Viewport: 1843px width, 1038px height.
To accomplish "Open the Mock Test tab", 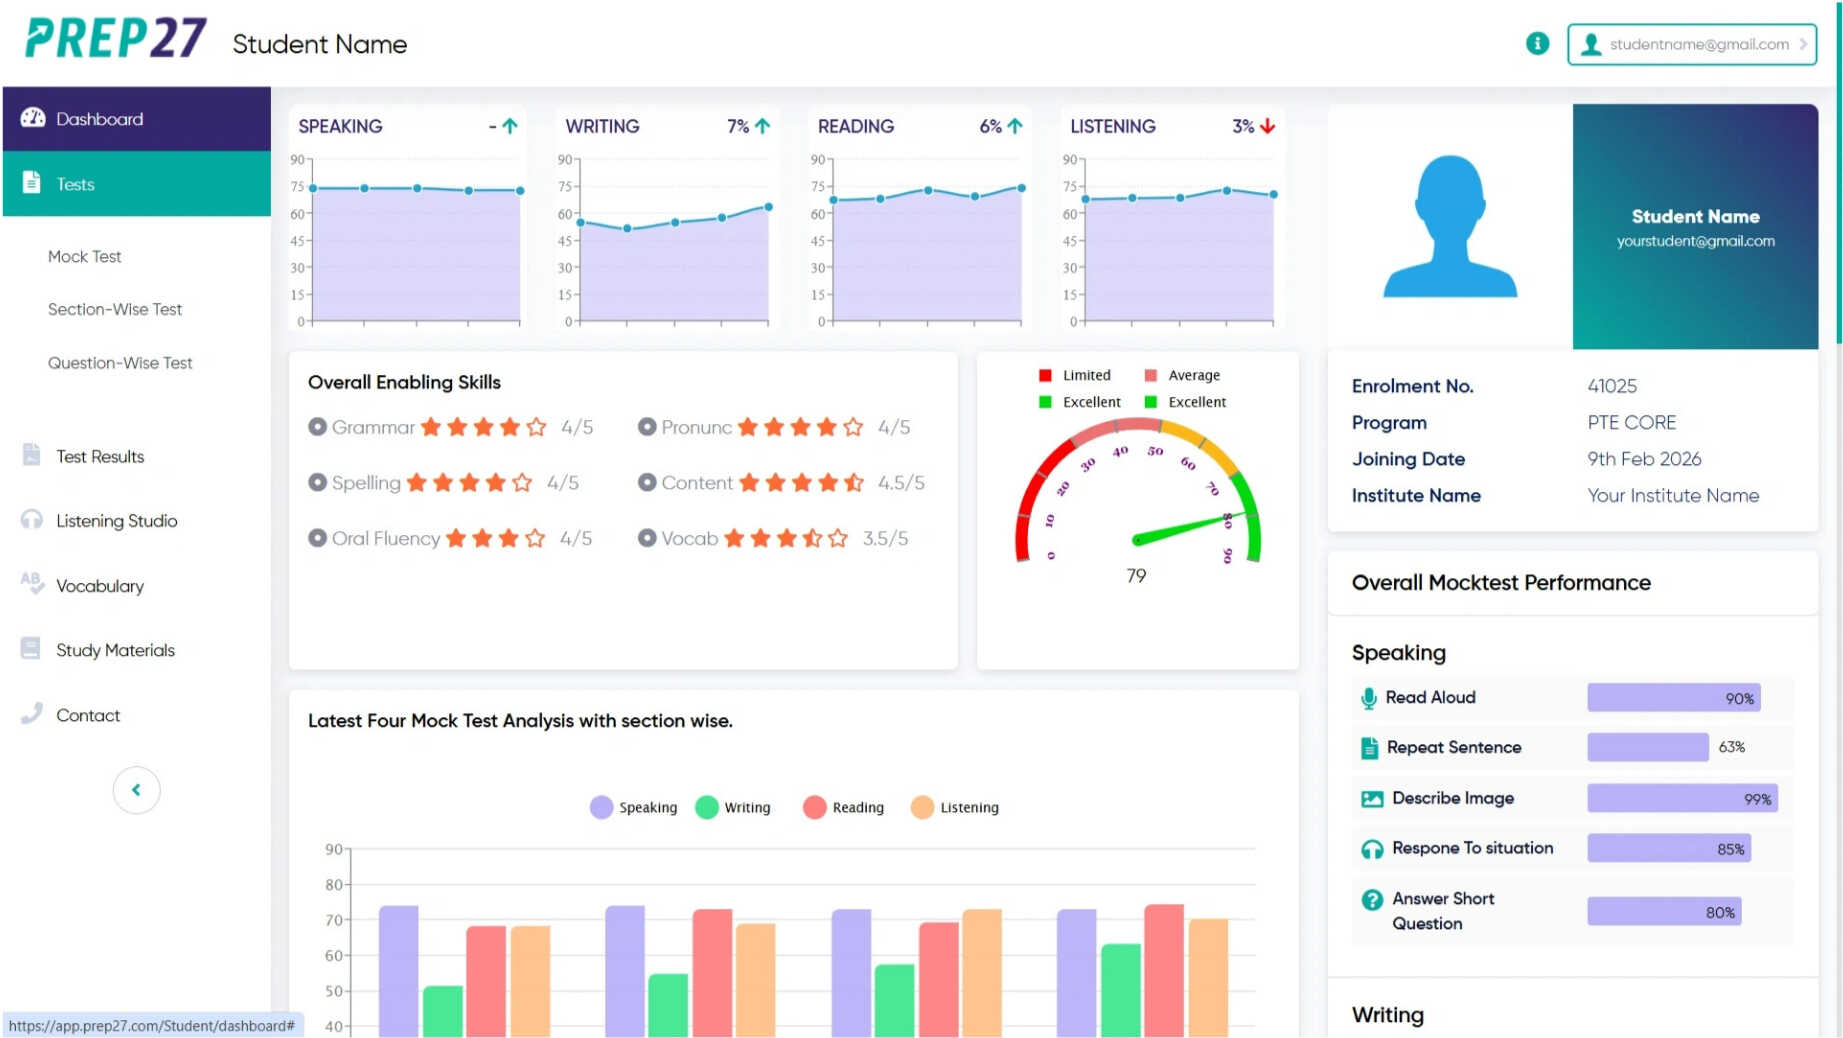I will (85, 256).
